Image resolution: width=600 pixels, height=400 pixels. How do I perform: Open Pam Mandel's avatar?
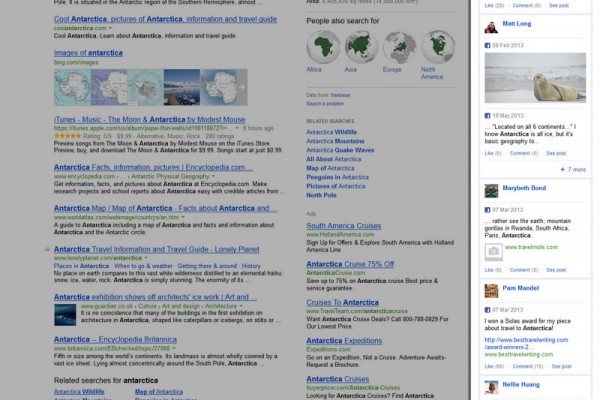tap(491, 290)
